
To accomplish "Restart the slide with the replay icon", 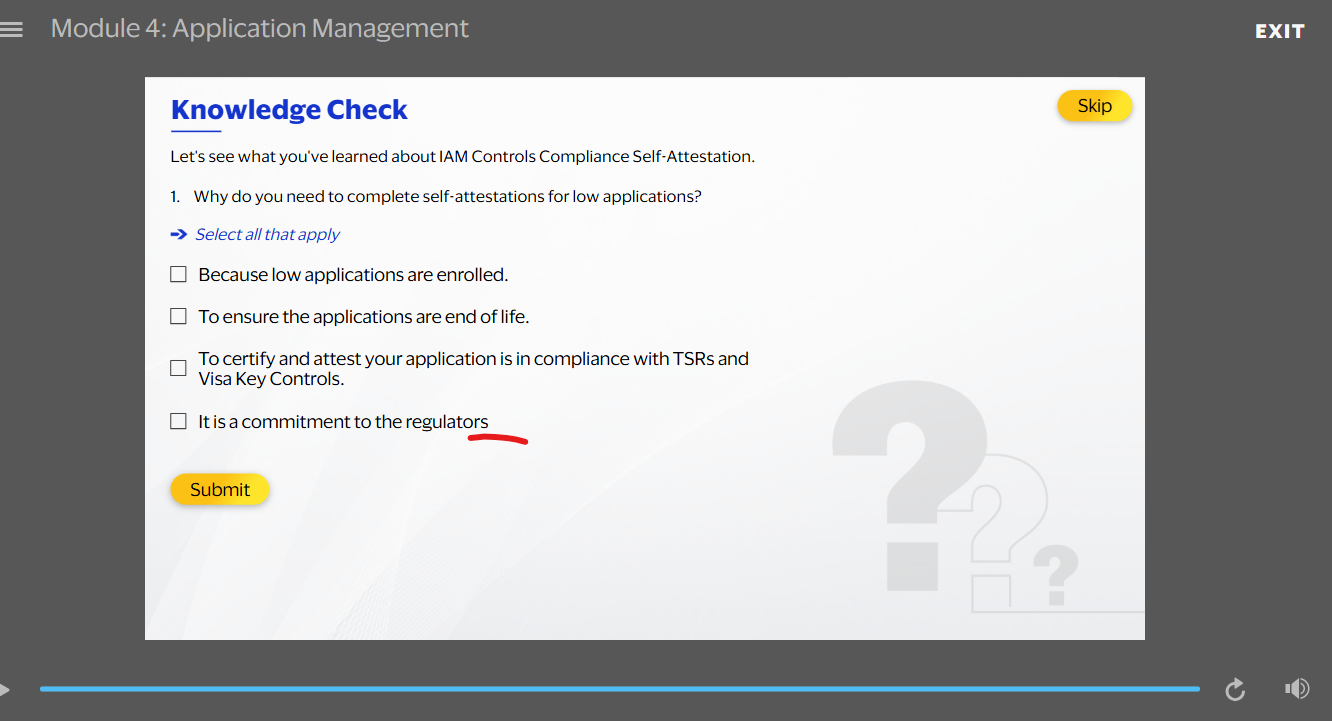I will tap(1235, 689).
